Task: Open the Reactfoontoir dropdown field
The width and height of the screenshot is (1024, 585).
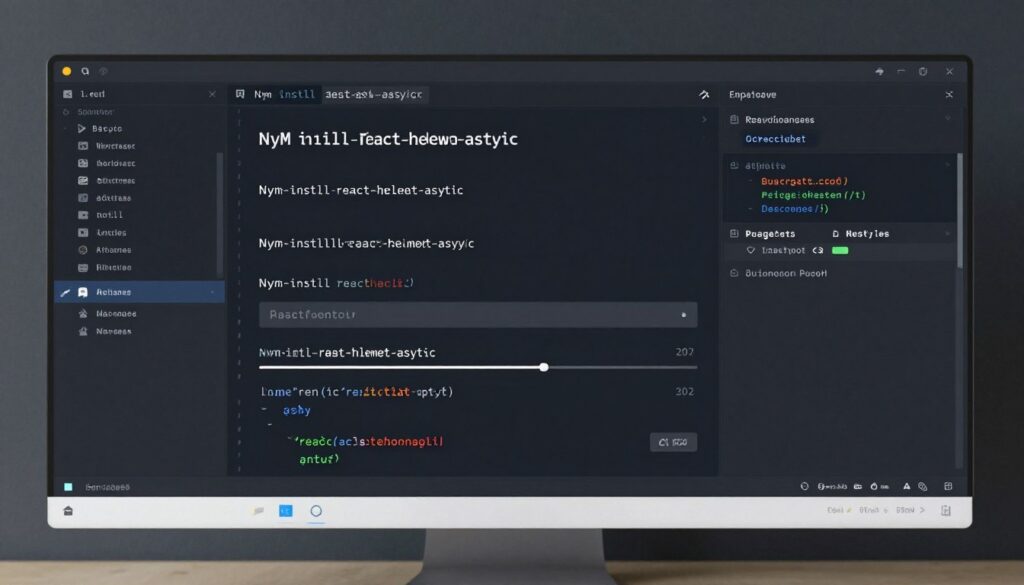Action: coord(478,315)
